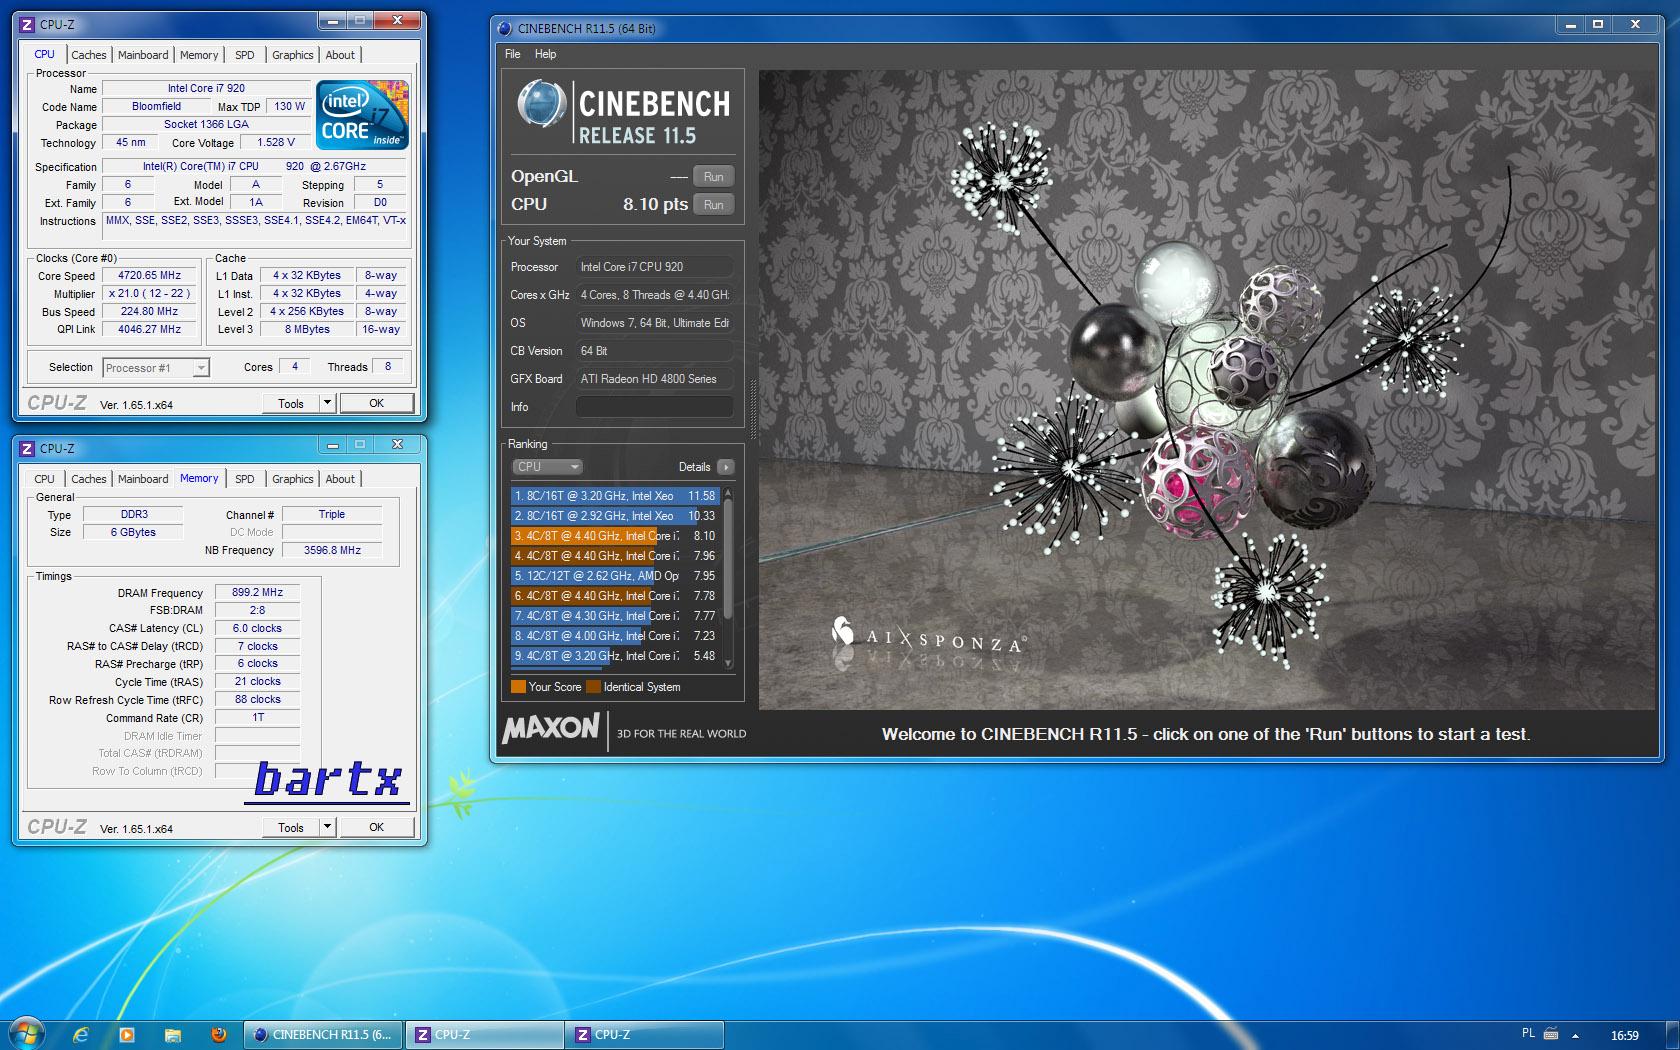Image resolution: width=1680 pixels, height=1050 pixels.
Task: Switch to Caches tab in top CPU-Z window
Action: 88,55
